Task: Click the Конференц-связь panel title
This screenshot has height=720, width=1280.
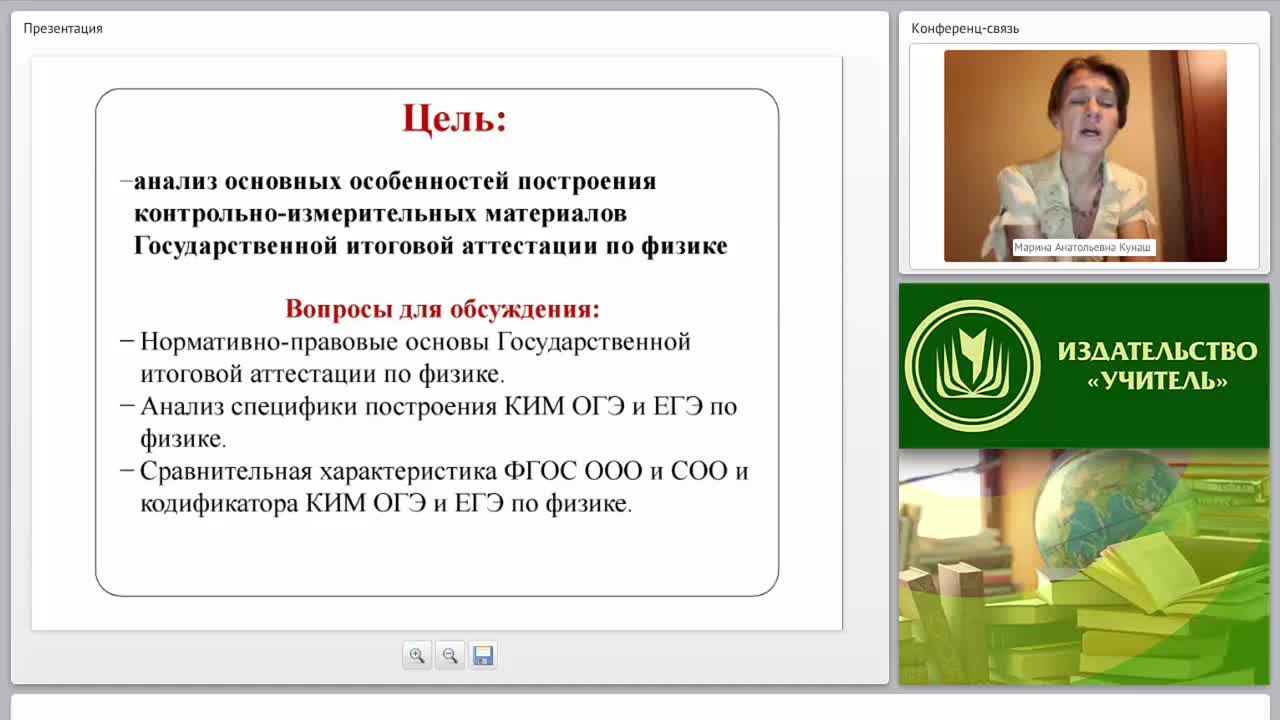Action: tap(965, 28)
